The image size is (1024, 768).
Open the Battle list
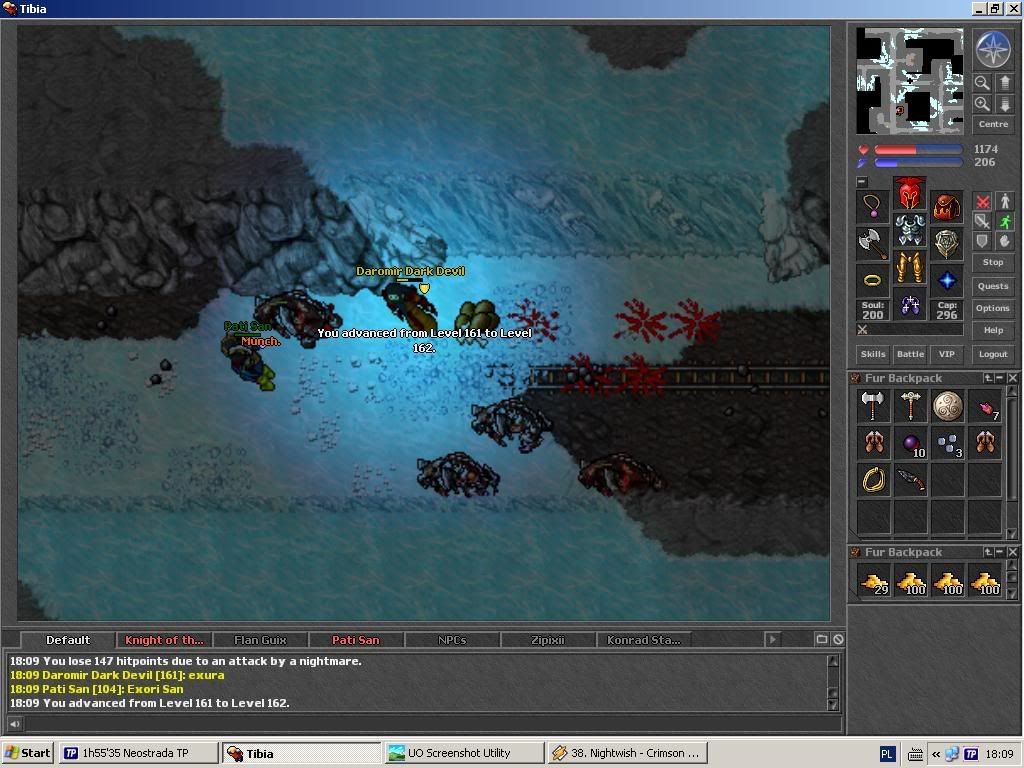pos(910,354)
